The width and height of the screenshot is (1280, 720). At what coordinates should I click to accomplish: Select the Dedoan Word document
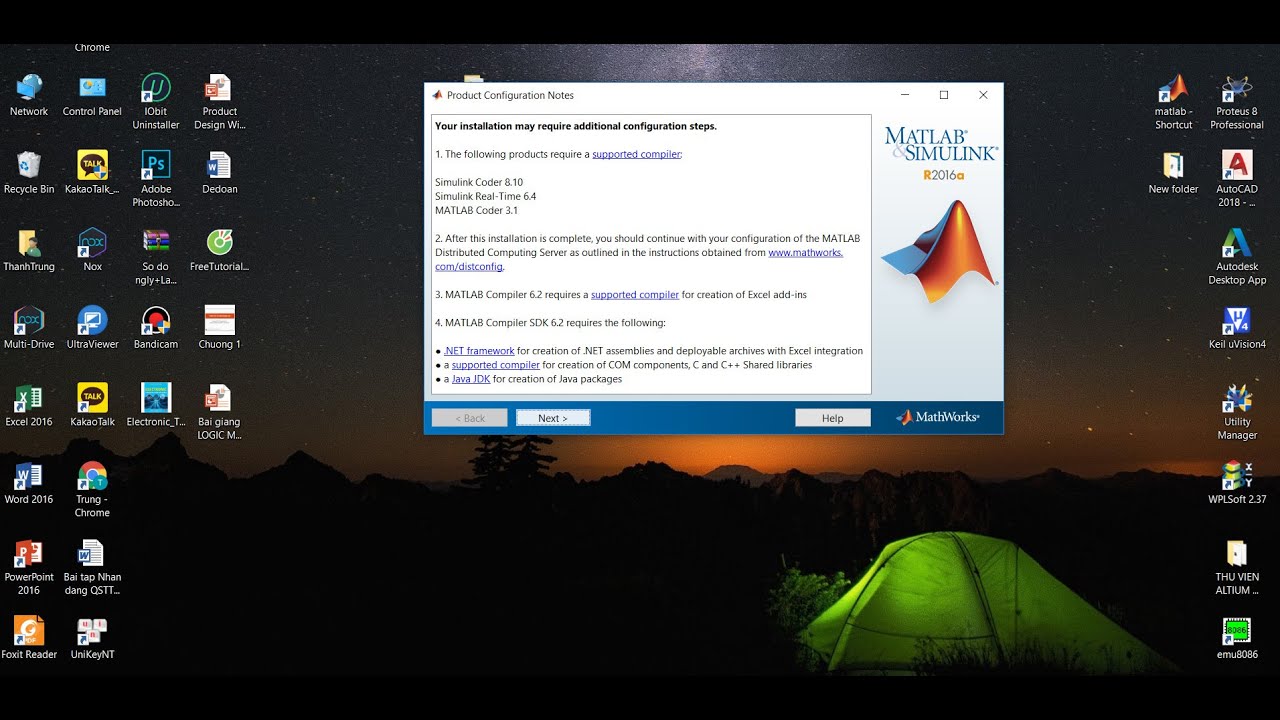(x=219, y=172)
